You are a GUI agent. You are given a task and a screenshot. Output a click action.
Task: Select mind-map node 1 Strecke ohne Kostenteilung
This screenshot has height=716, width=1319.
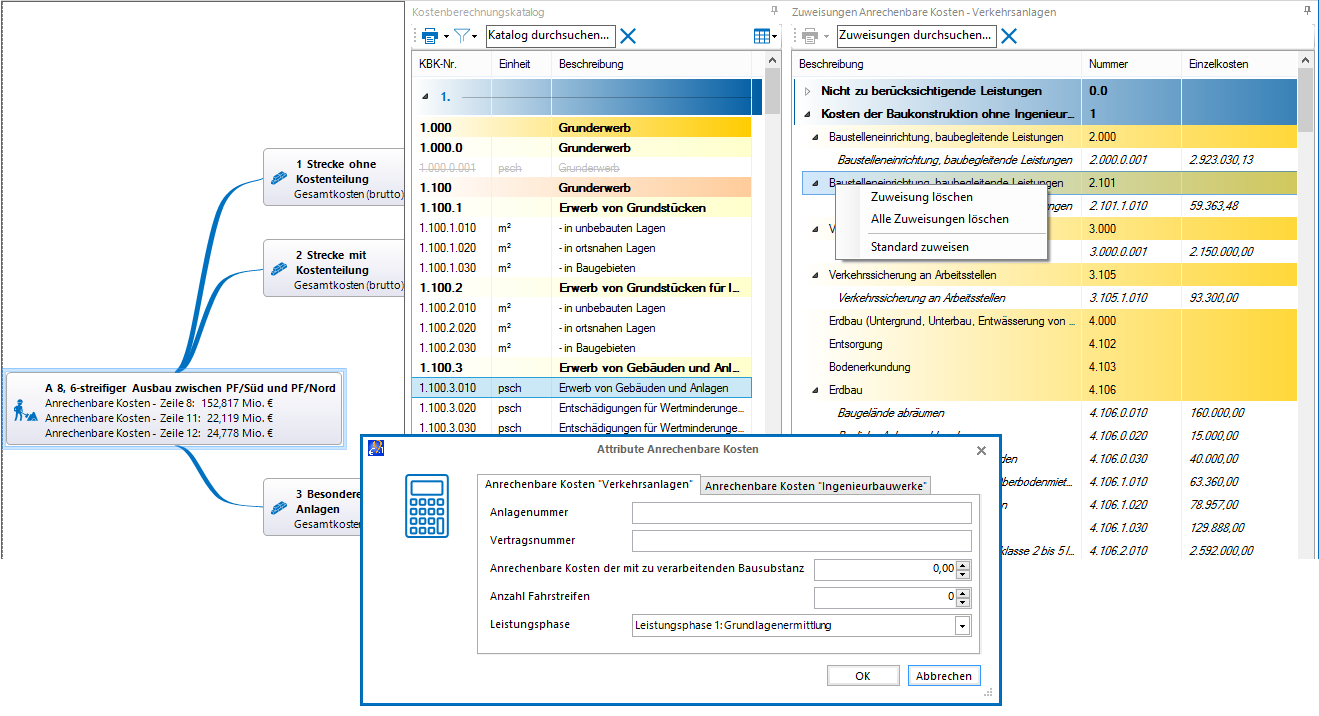point(336,177)
